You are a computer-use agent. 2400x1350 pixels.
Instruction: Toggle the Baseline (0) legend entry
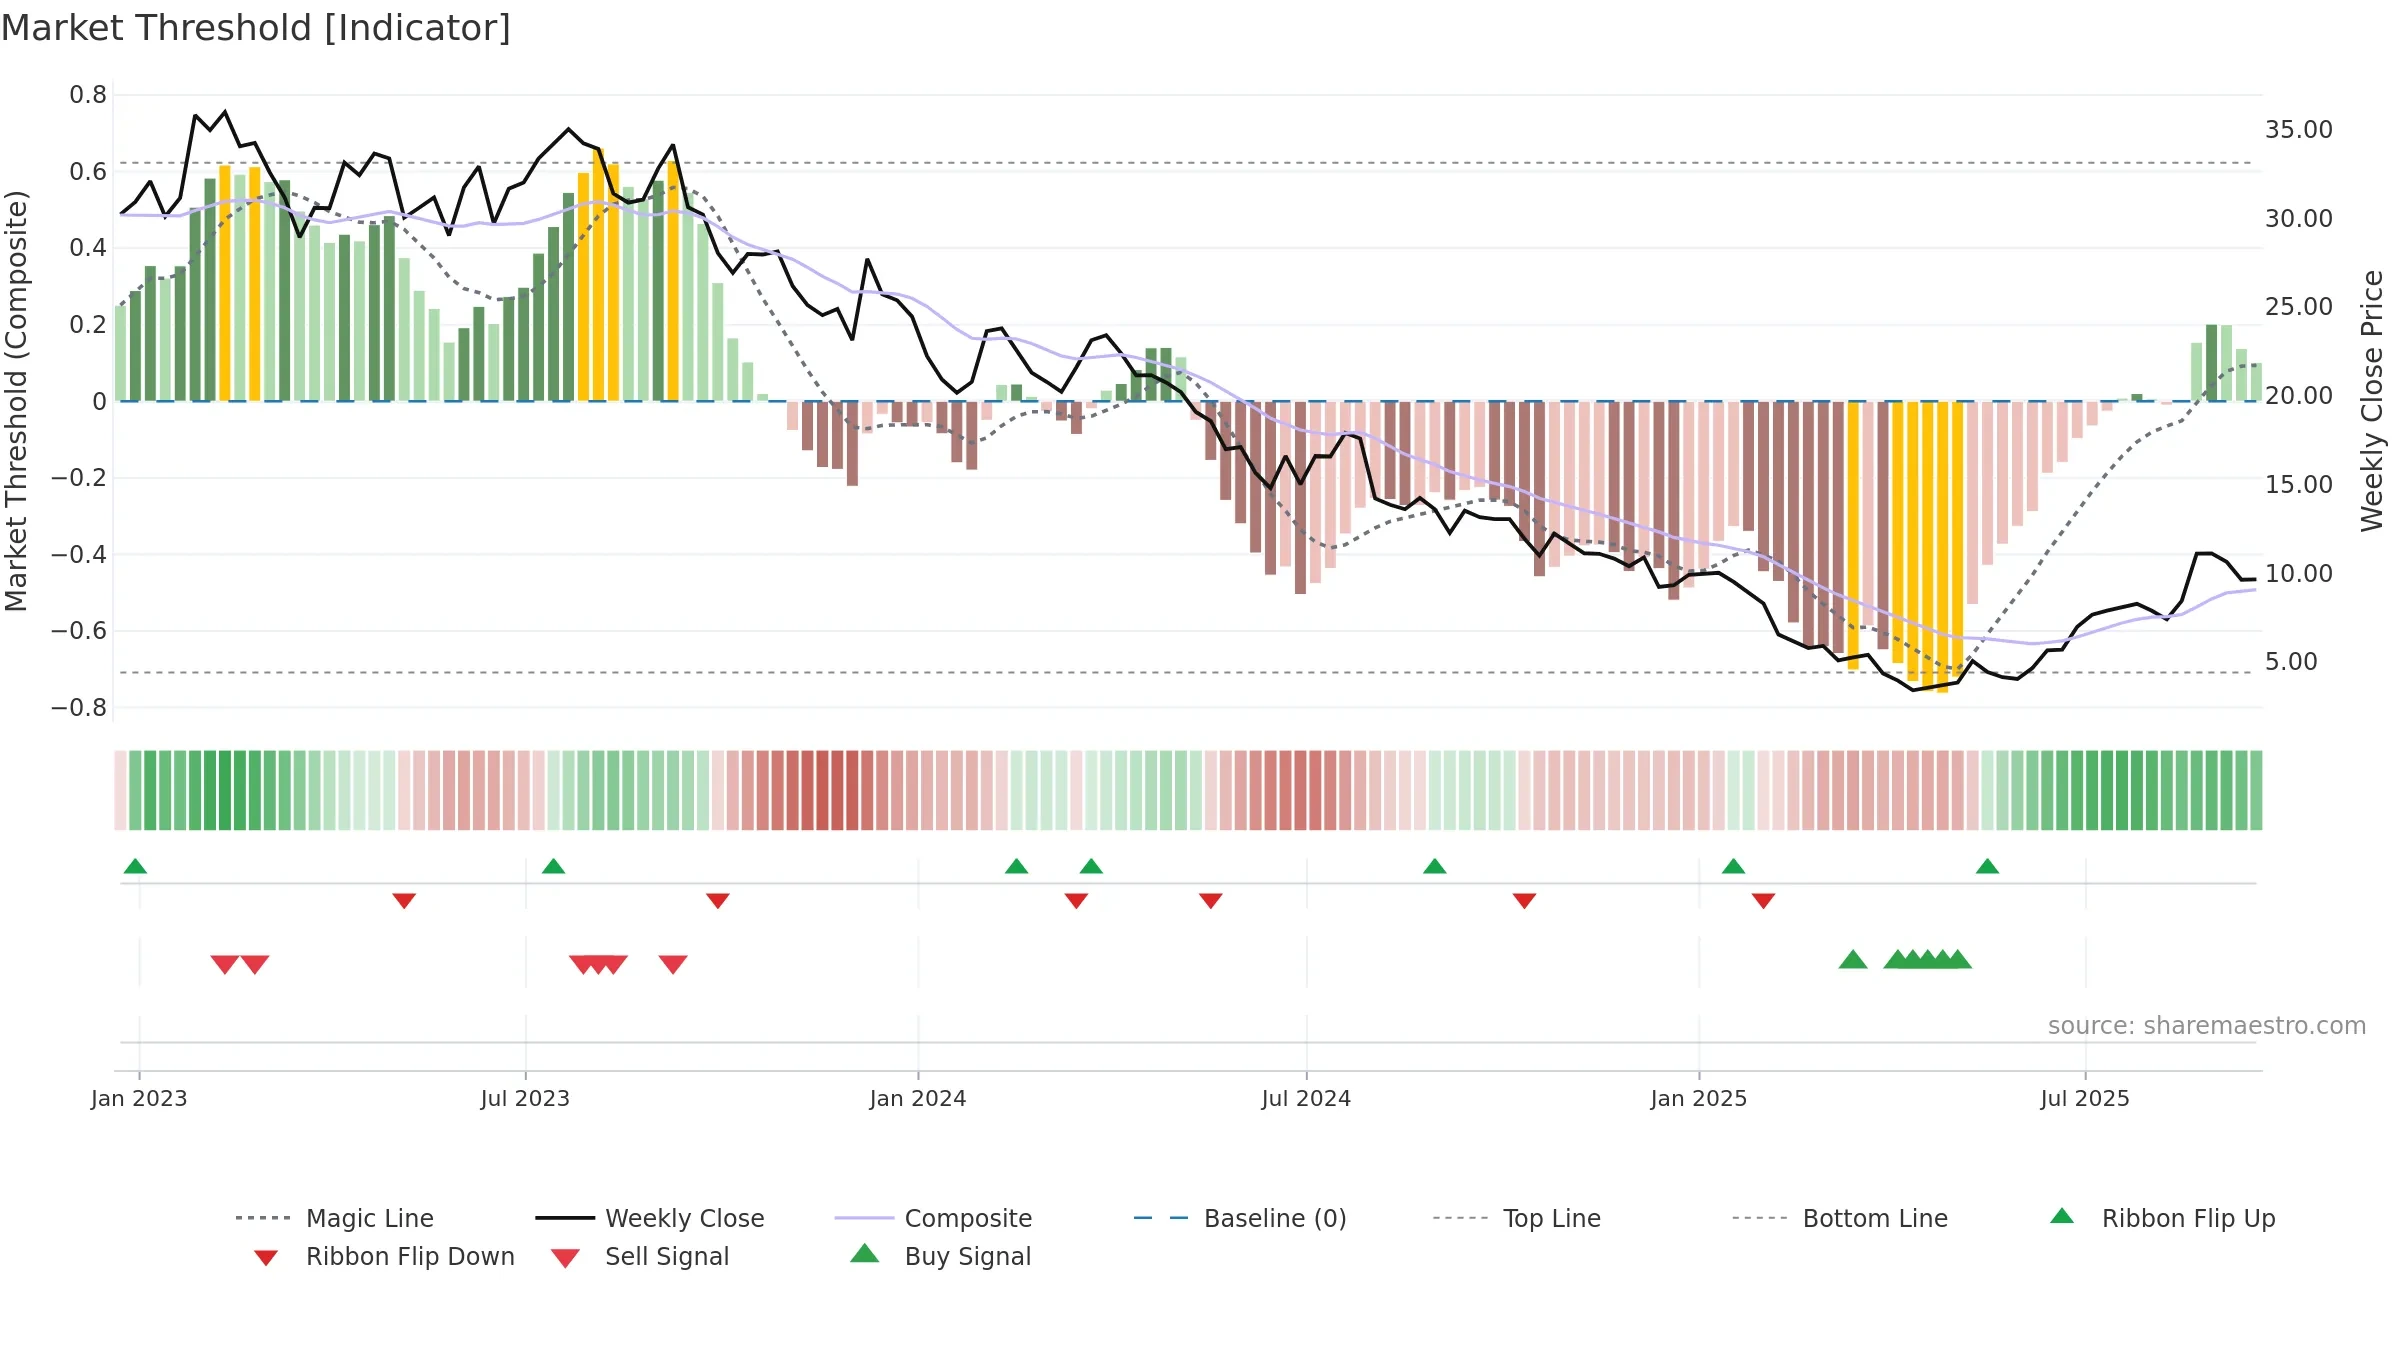coord(1240,1218)
